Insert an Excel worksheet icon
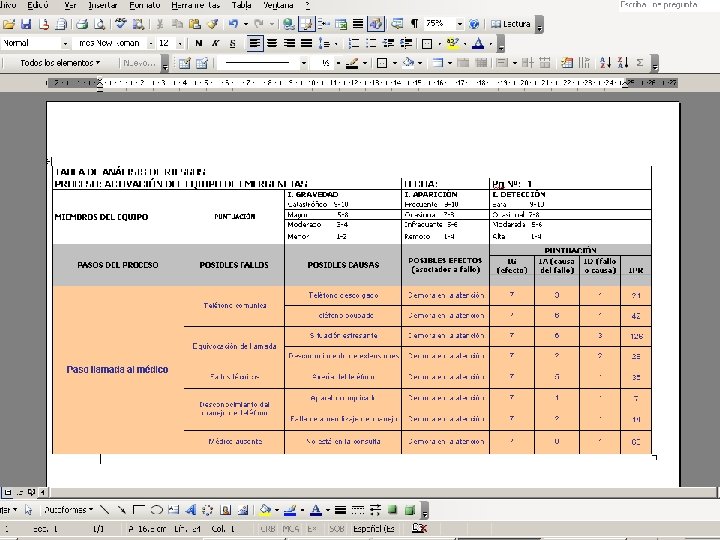Screen dimensions: 720x540 pos(341,24)
